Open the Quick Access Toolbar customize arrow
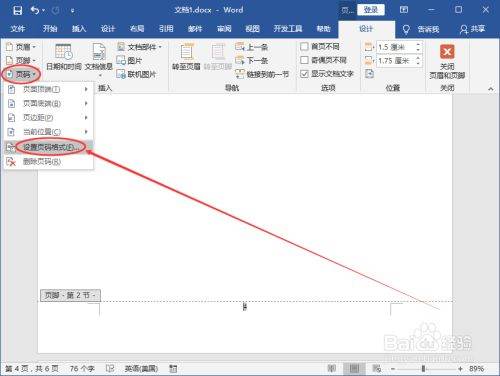The width and height of the screenshot is (500, 376). [x=73, y=11]
